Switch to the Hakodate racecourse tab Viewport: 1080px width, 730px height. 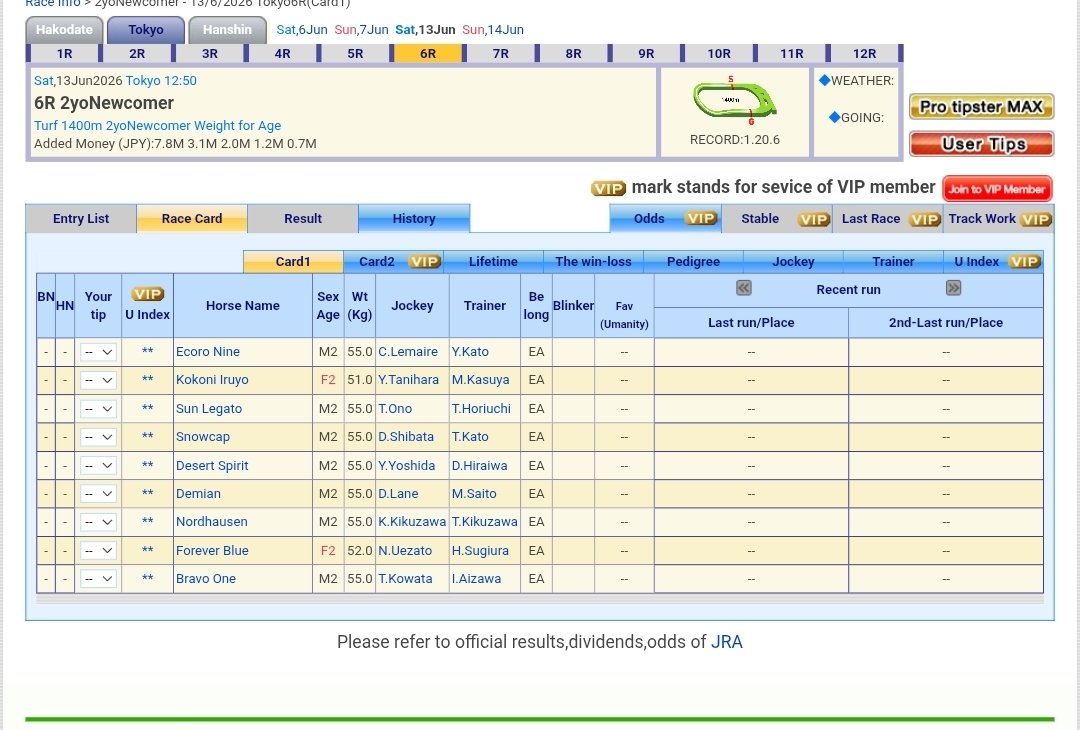click(64, 30)
